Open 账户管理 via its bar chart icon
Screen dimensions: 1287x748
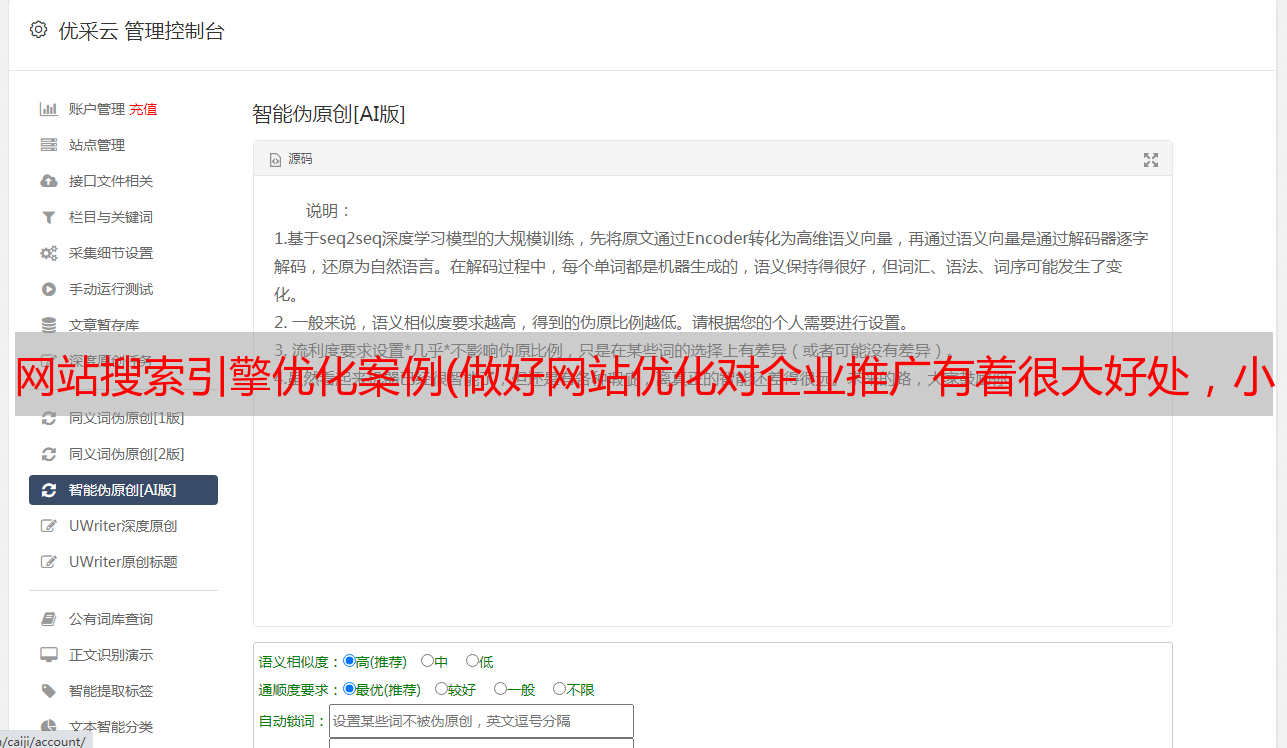pyautogui.click(x=48, y=109)
